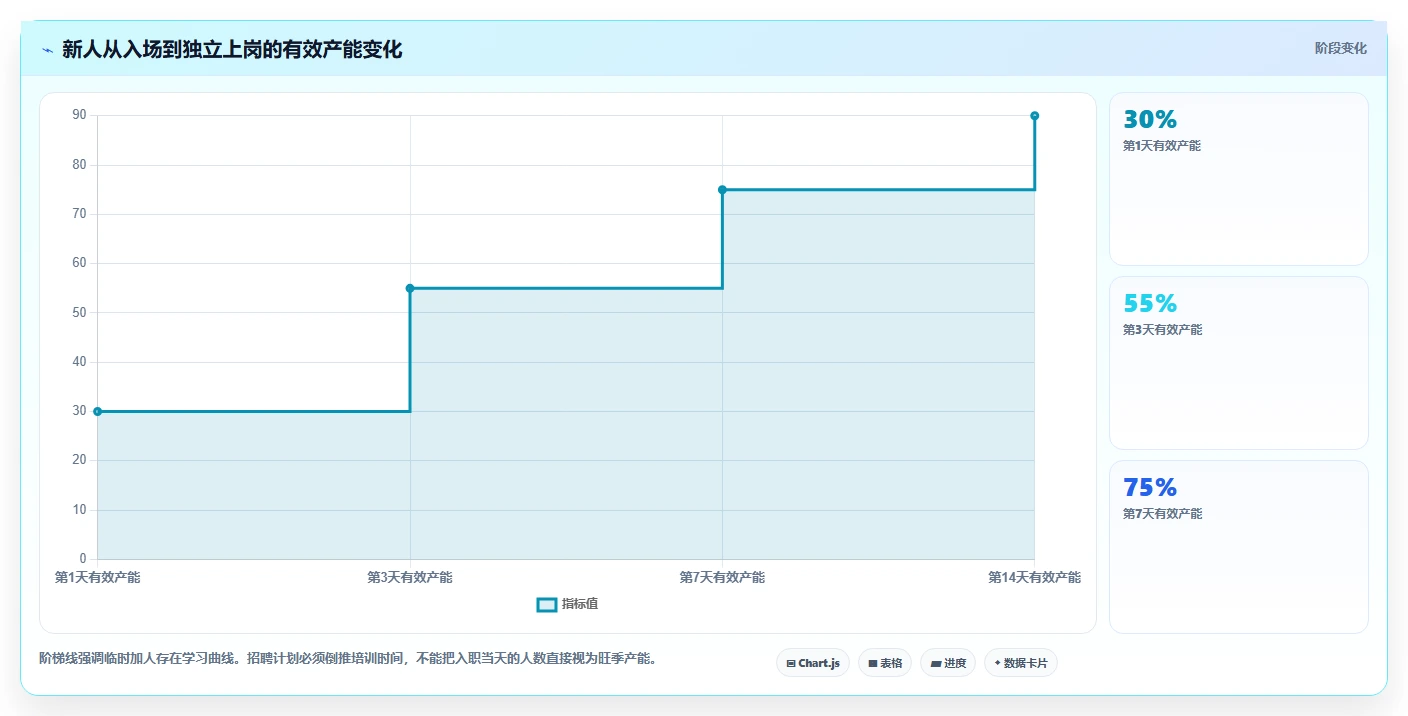Click the 阶段变化 label in header
Viewport: 1408px width, 716px height.
[x=1340, y=48]
